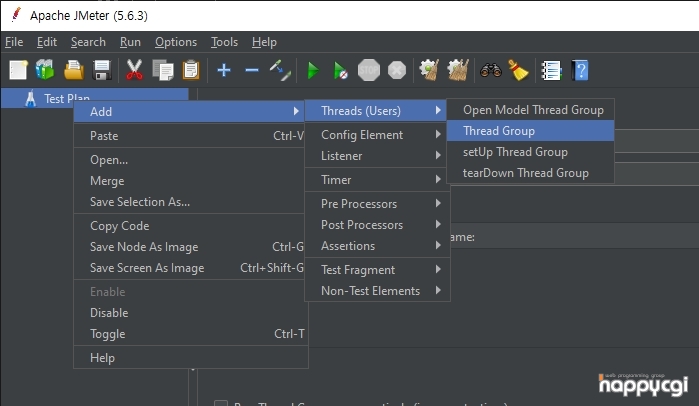699x406 pixels.
Task: Select the Test Plan tree node
Action: [x=95, y=98]
